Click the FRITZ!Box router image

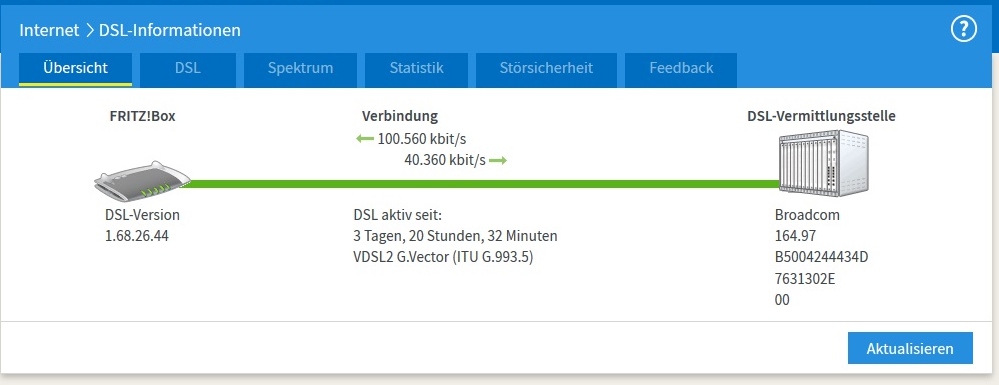tap(142, 182)
